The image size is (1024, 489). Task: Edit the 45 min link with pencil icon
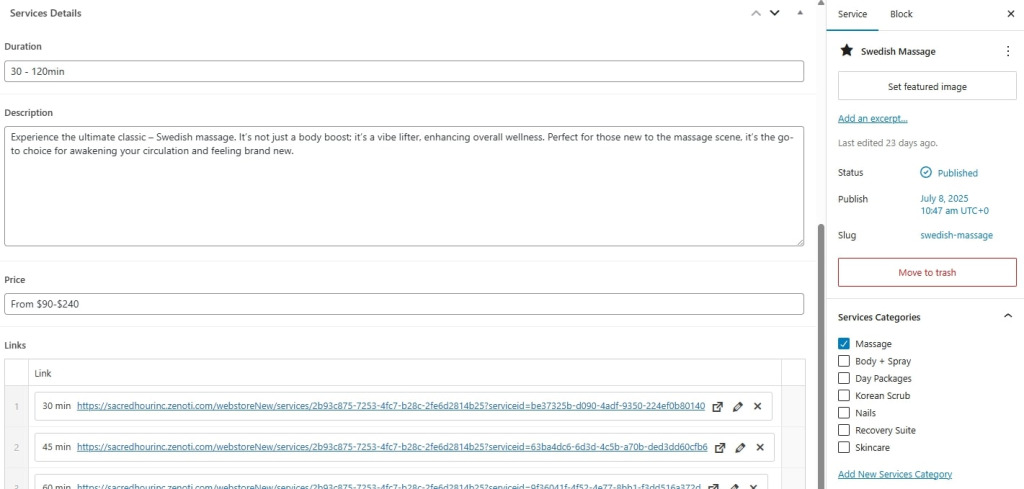click(x=740, y=447)
